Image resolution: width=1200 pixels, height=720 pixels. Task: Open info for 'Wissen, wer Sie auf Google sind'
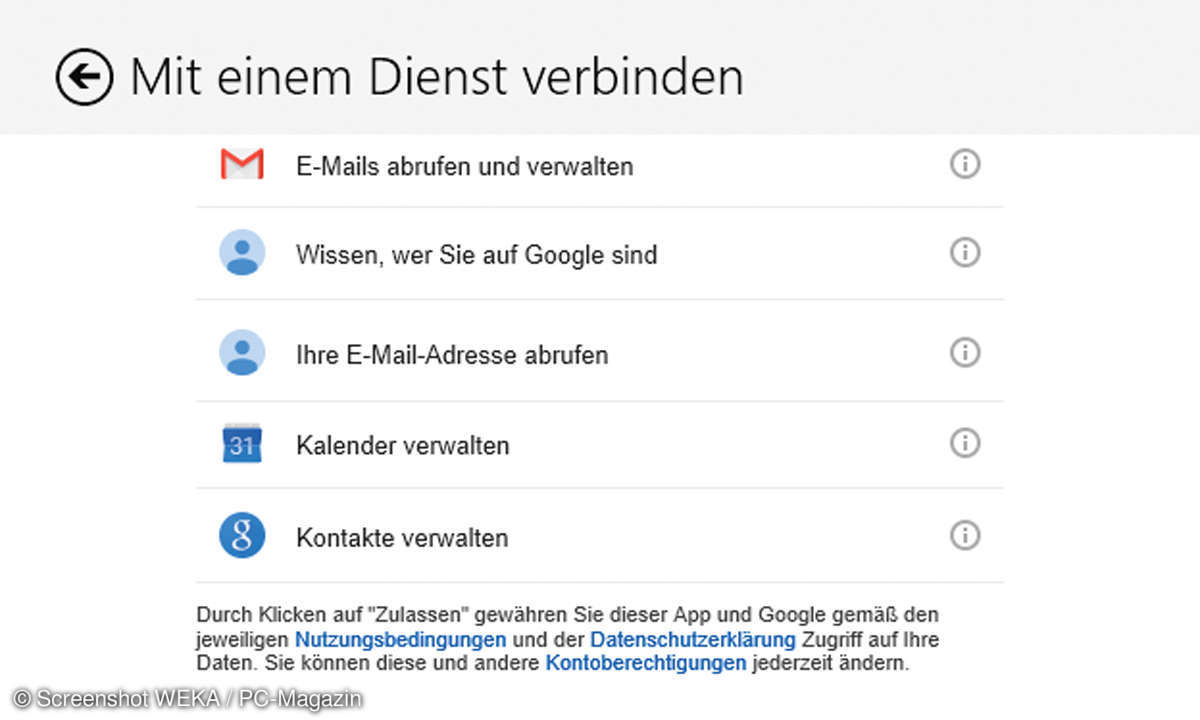[964, 252]
